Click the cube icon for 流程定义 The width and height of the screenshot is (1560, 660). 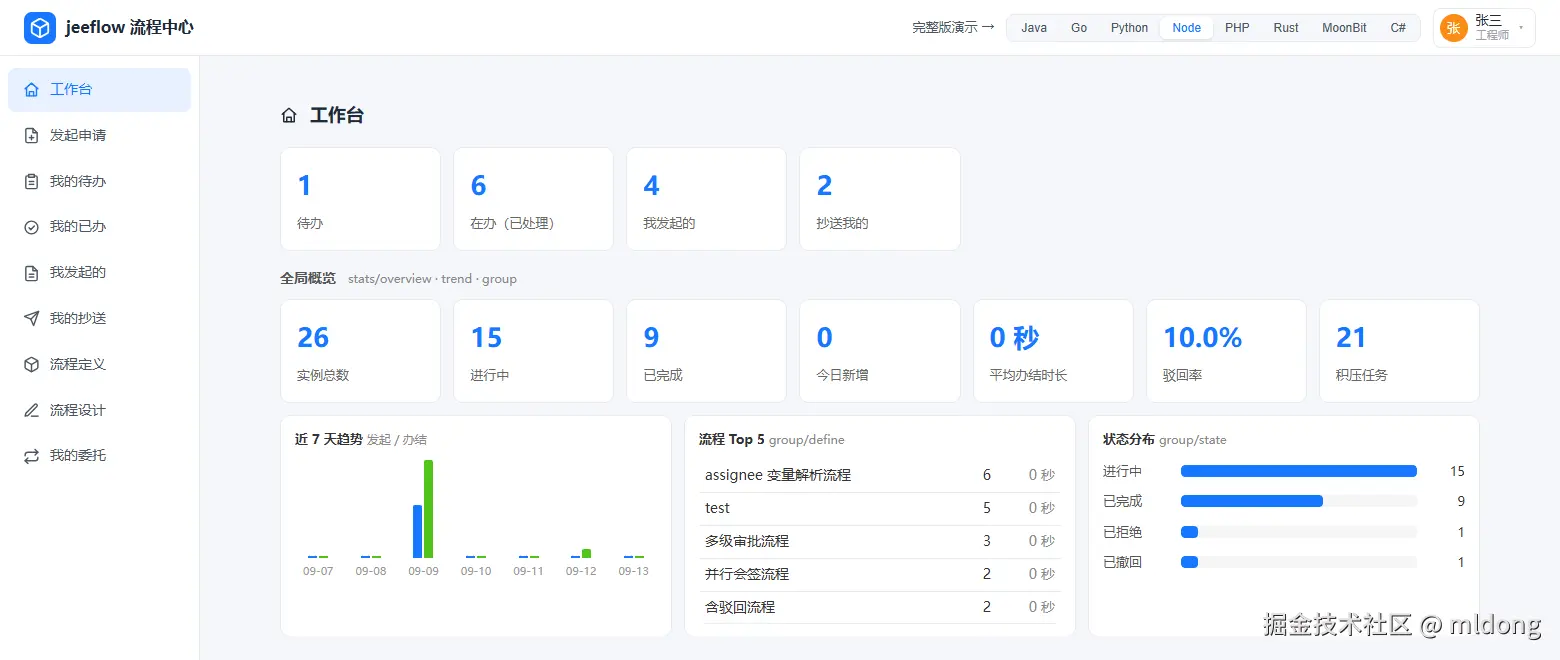32,364
